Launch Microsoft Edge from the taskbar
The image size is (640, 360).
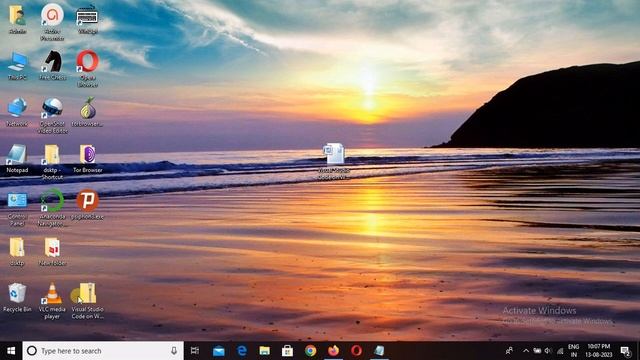coord(242,351)
